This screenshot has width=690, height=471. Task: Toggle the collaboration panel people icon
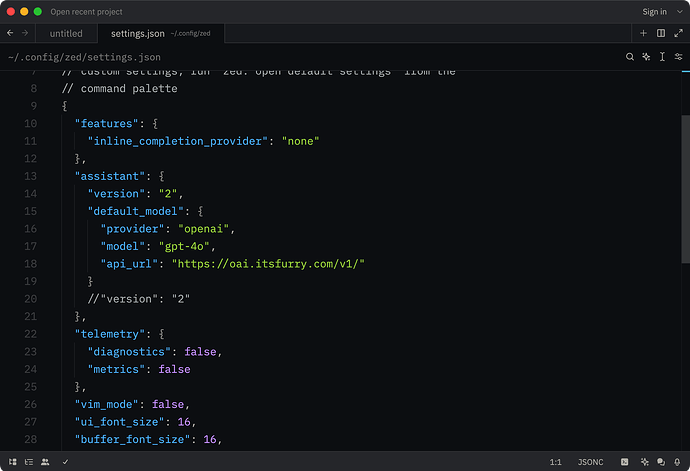point(45,462)
